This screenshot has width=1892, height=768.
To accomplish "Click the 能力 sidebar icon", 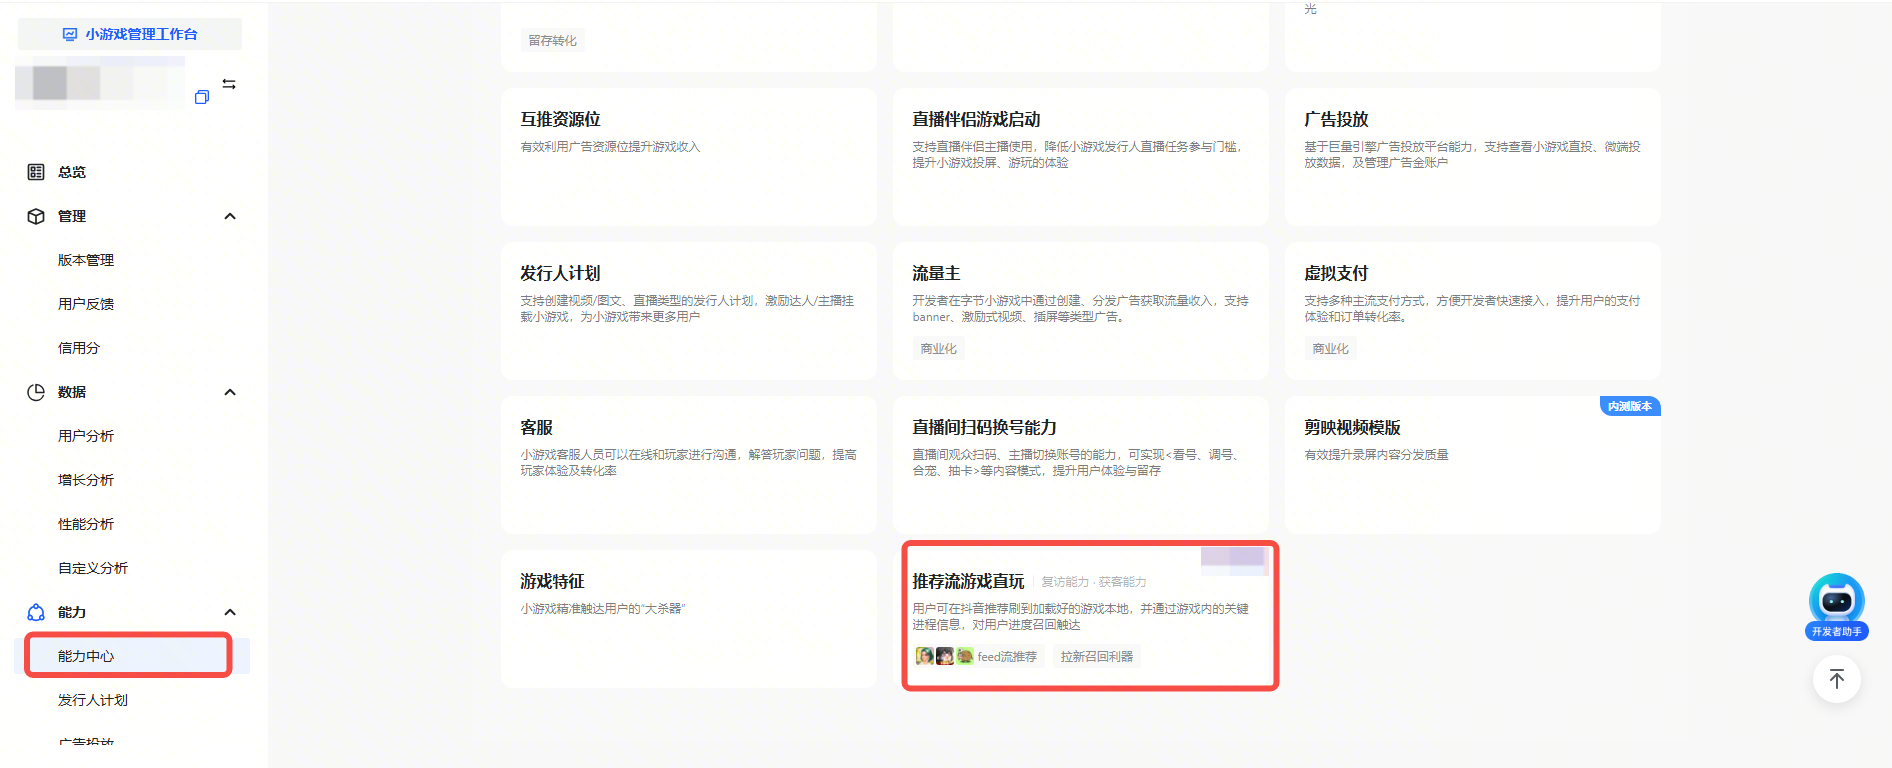I will point(36,612).
